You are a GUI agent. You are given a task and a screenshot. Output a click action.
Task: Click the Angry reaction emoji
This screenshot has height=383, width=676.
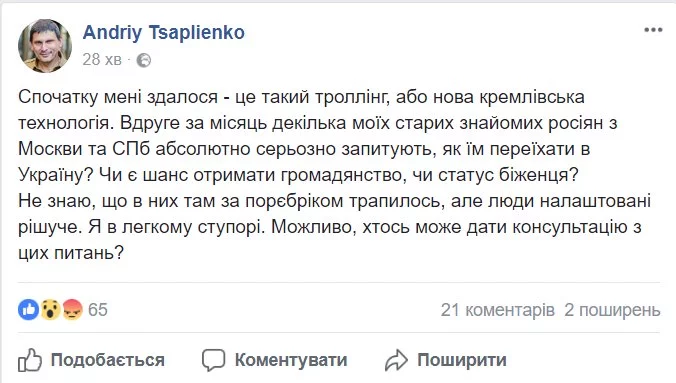pos(72,309)
